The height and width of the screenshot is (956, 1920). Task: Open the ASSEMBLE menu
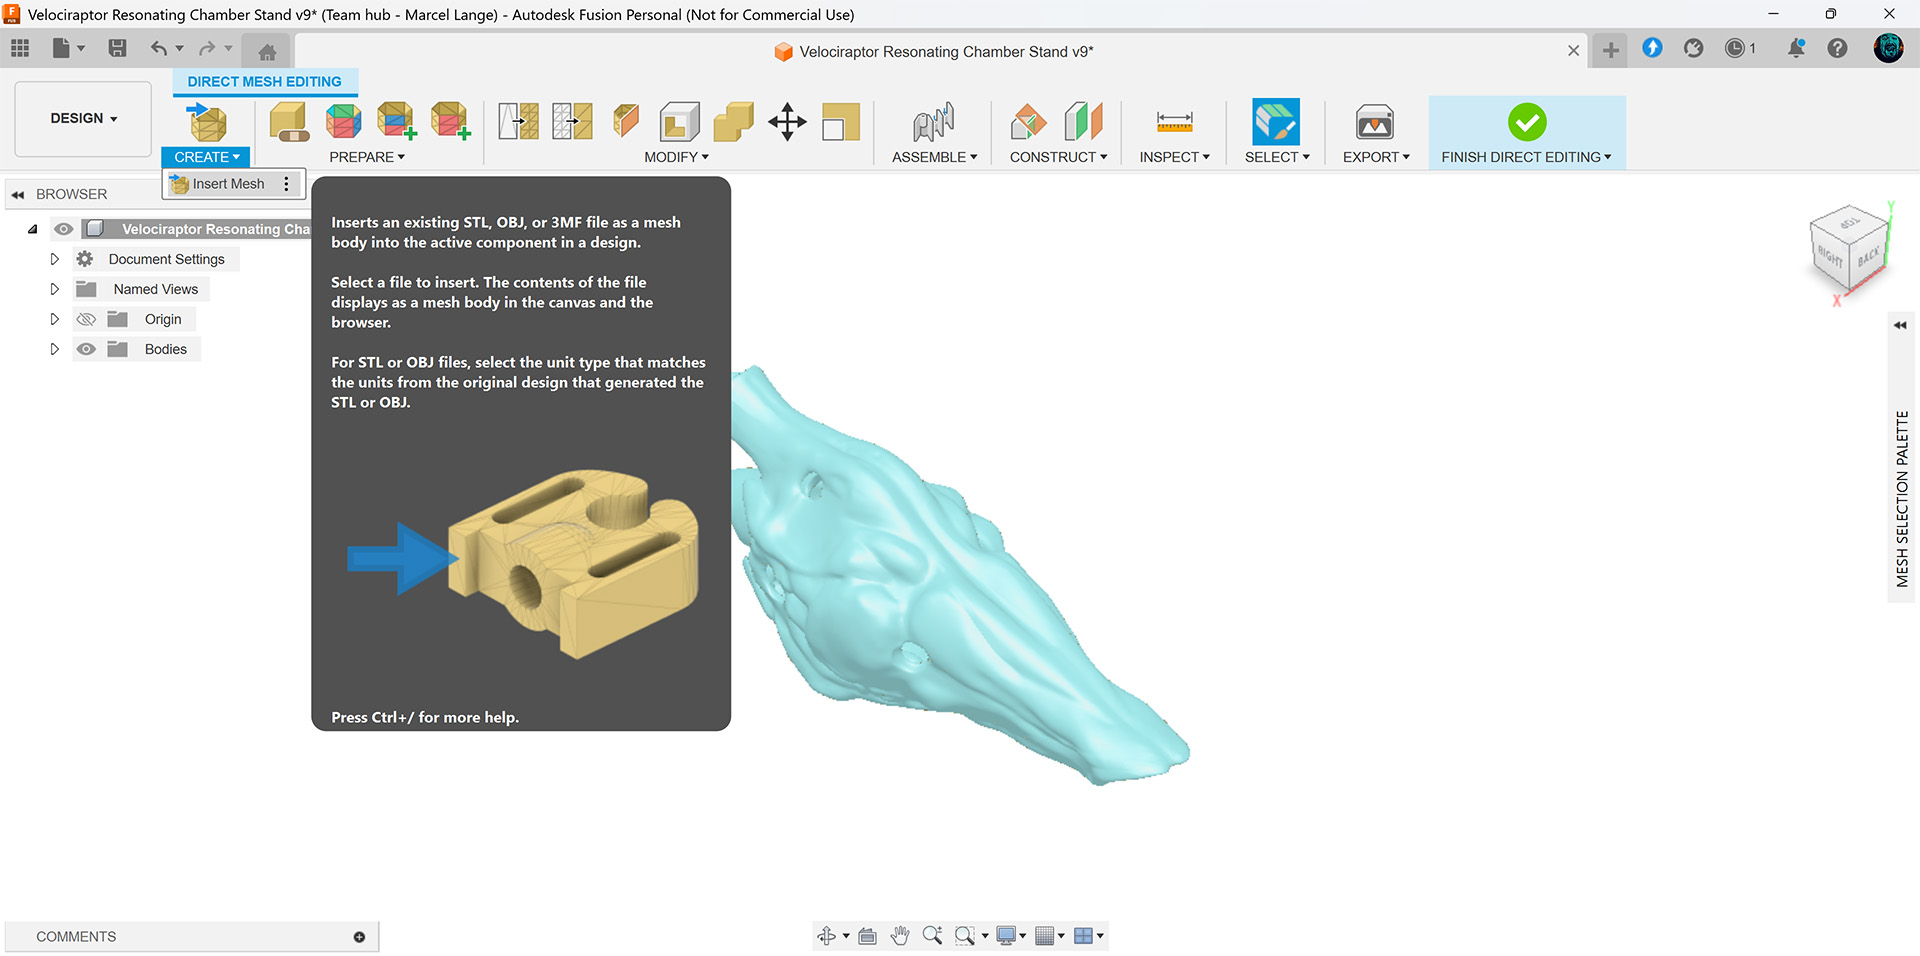(x=934, y=157)
